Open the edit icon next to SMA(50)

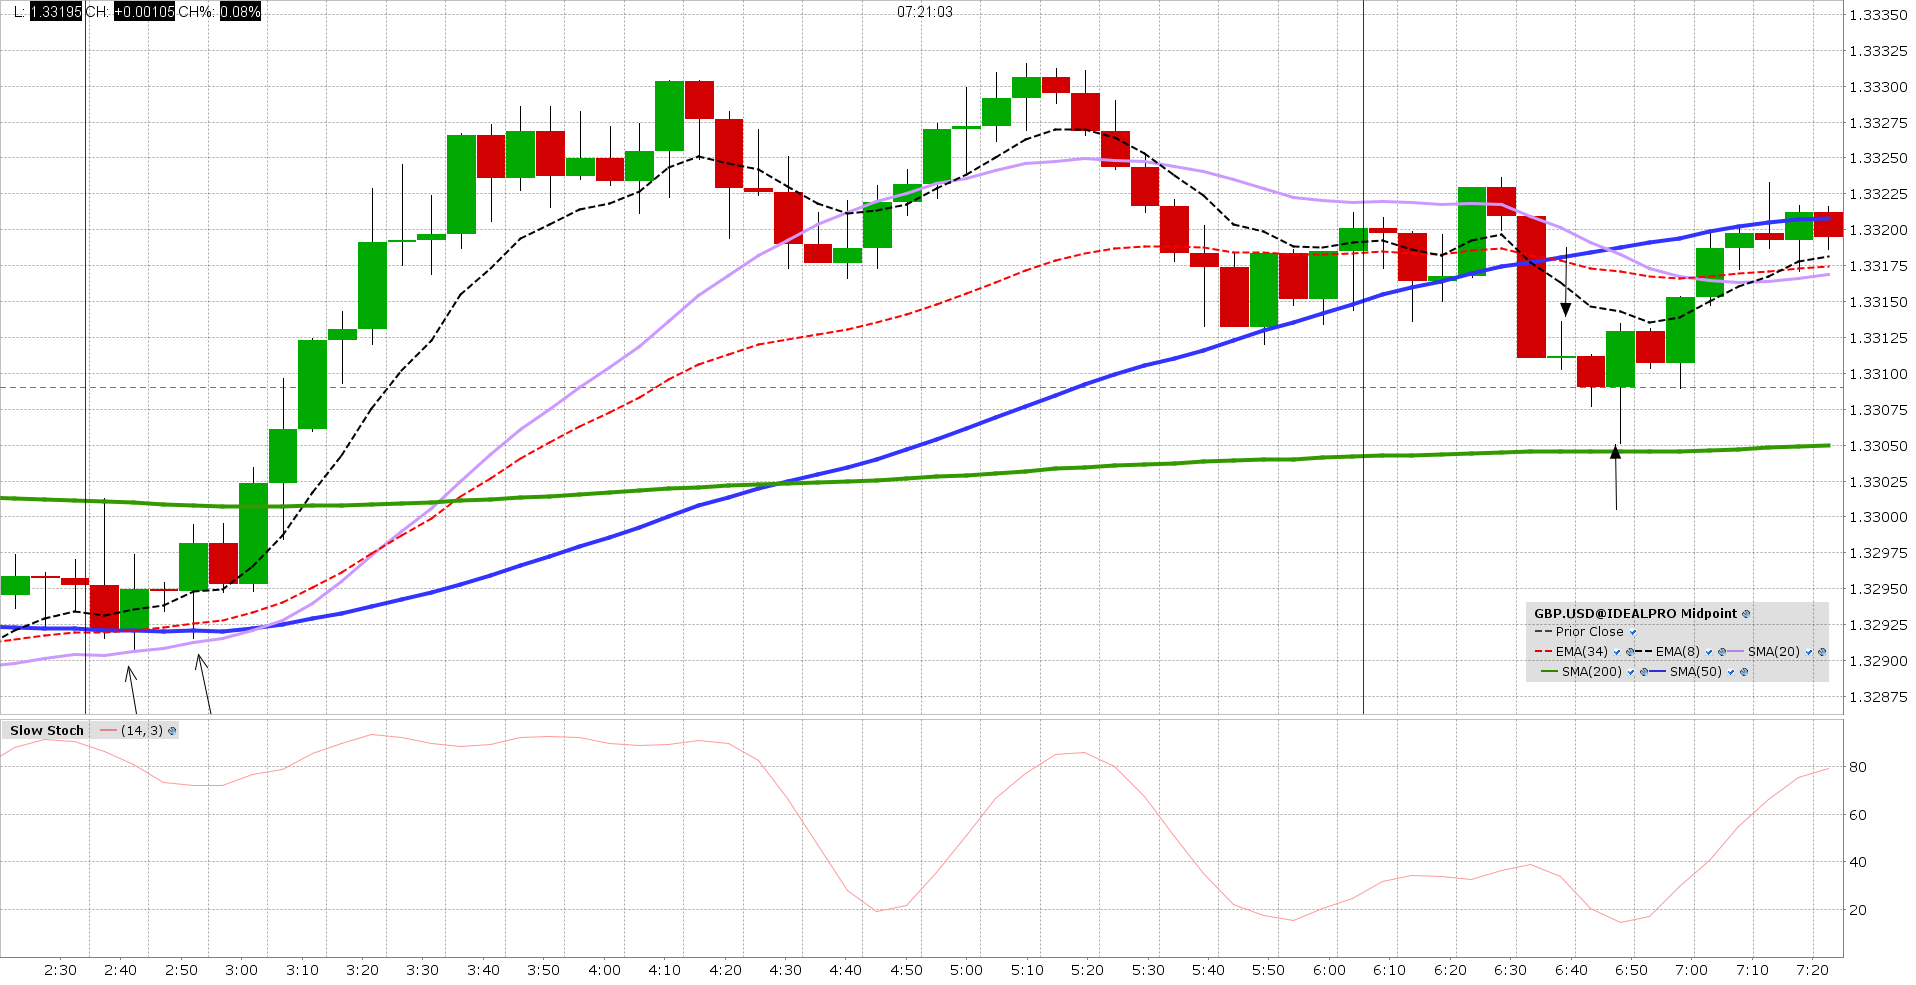coord(1744,672)
